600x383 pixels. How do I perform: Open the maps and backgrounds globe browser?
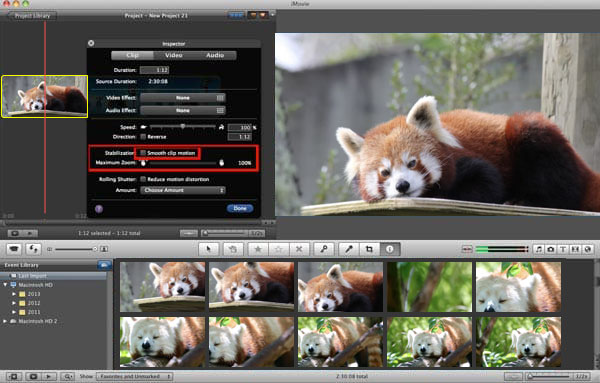pyautogui.click(x=588, y=249)
